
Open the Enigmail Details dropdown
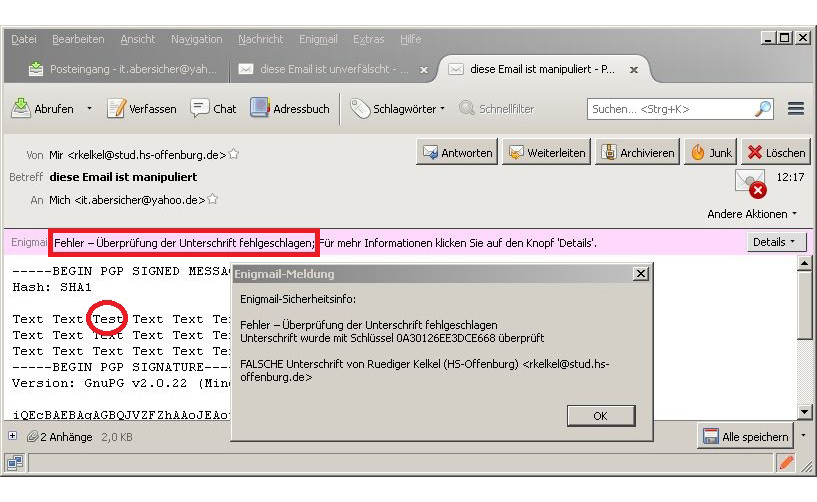click(776, 242)
